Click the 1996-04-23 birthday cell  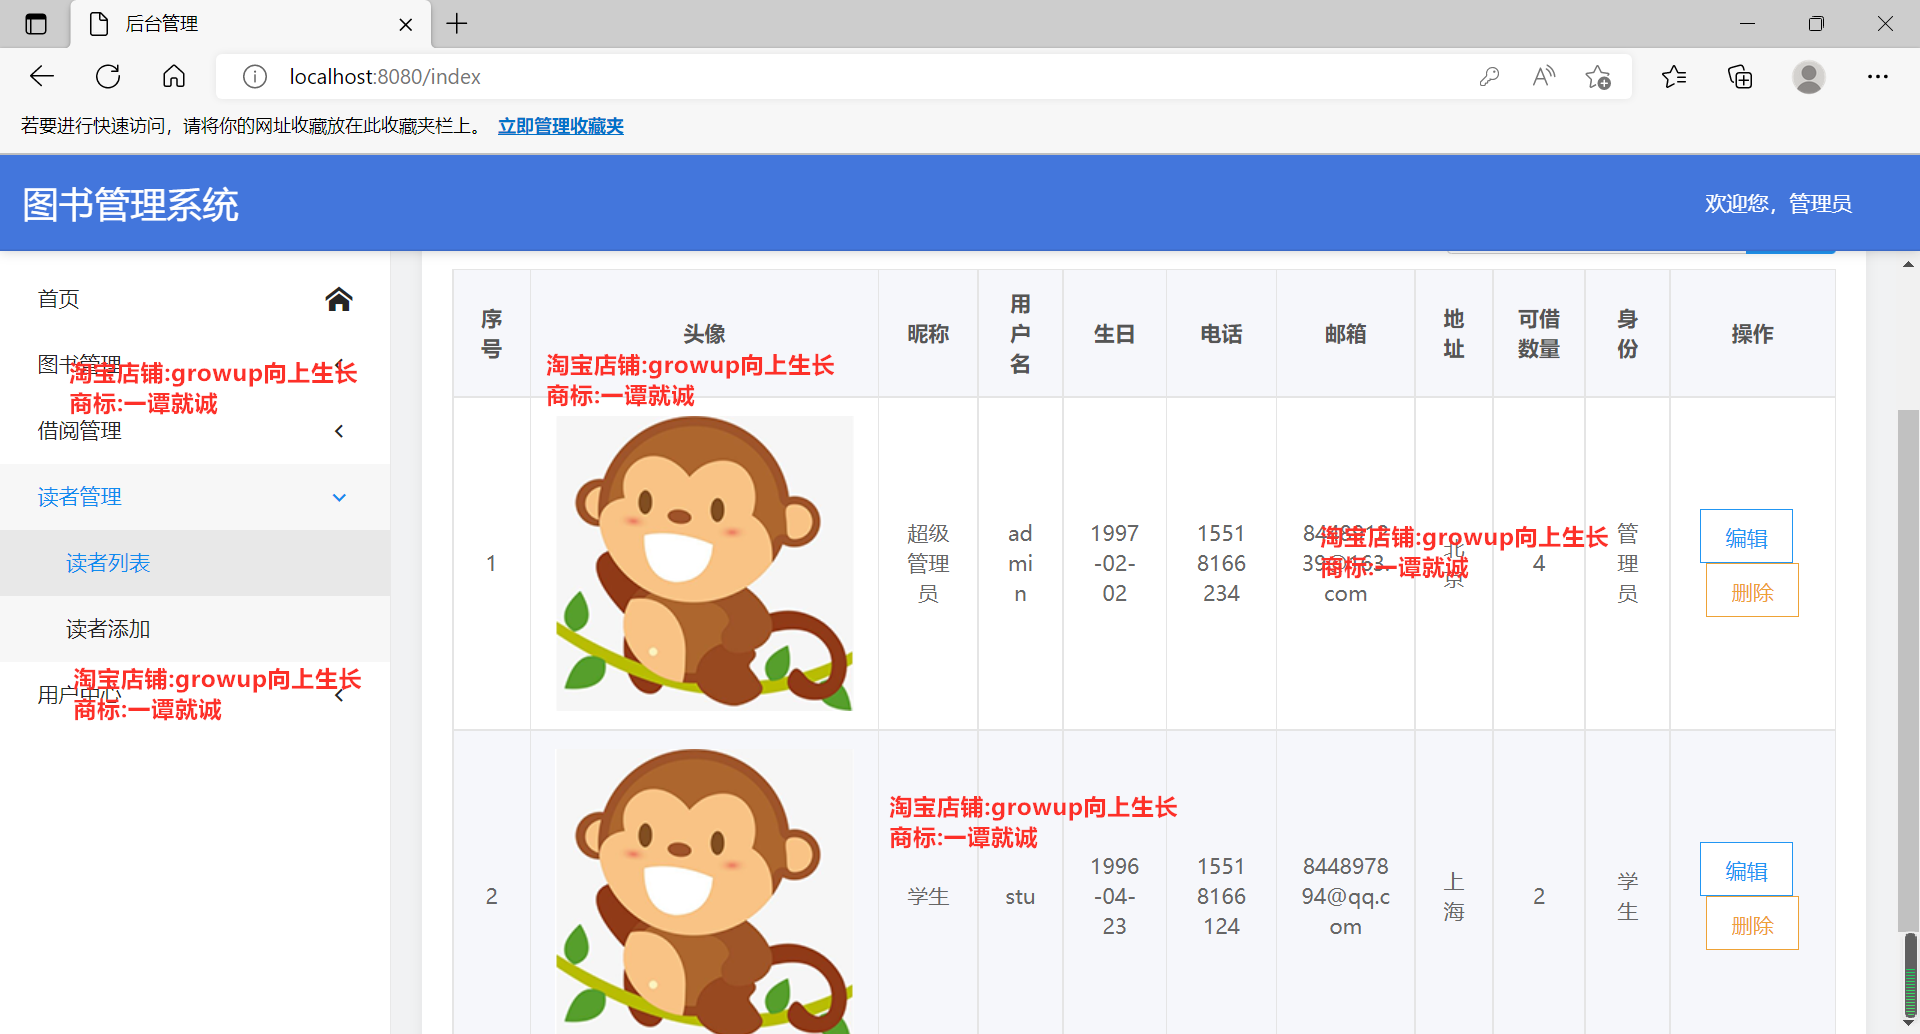(1114, 896)
